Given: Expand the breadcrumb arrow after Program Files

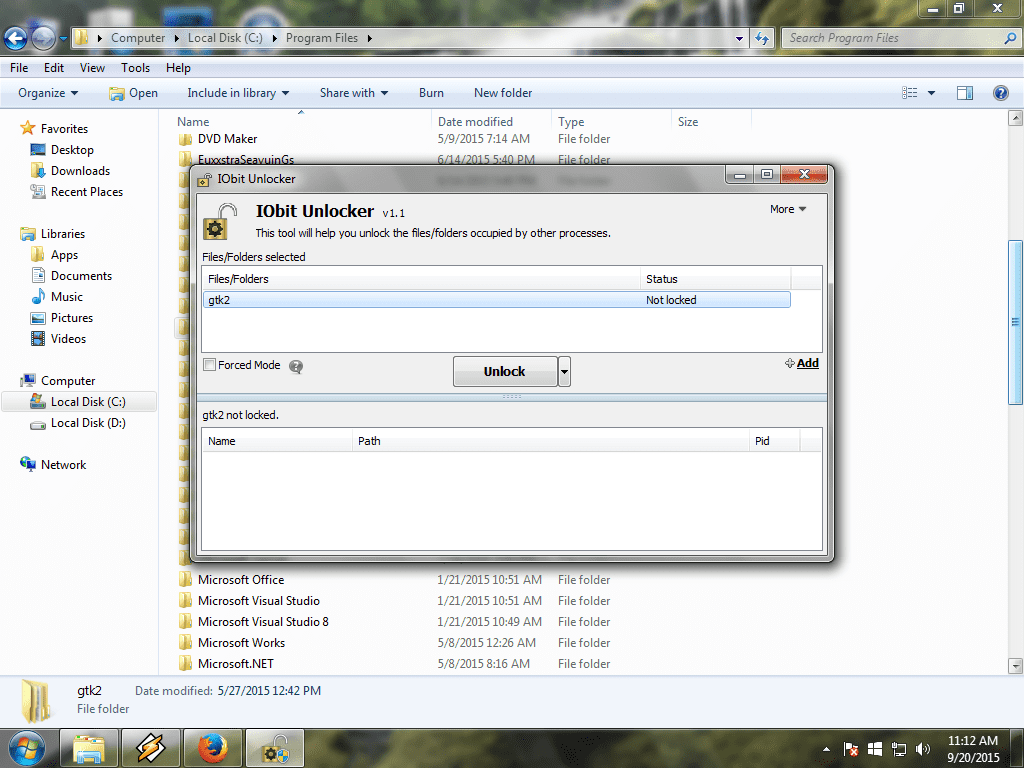Looking at the screenshot, I should [370, 38].
